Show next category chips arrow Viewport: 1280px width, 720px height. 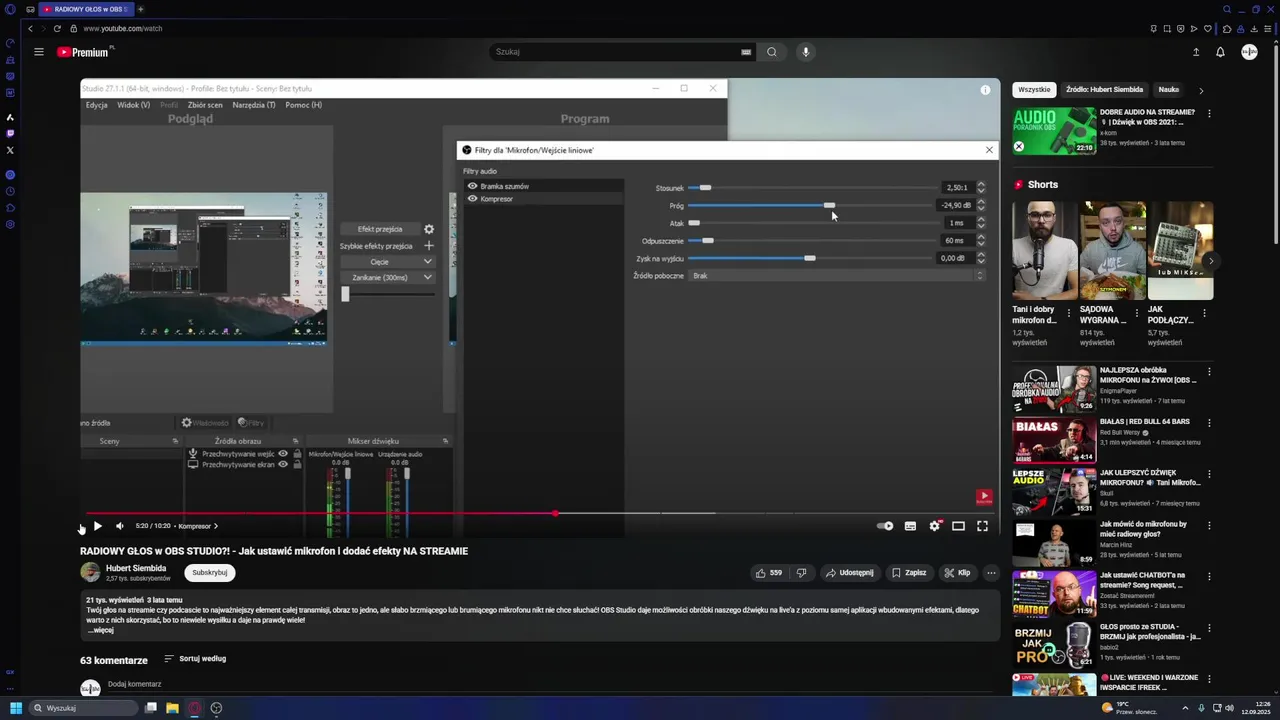pos(1201,90)
